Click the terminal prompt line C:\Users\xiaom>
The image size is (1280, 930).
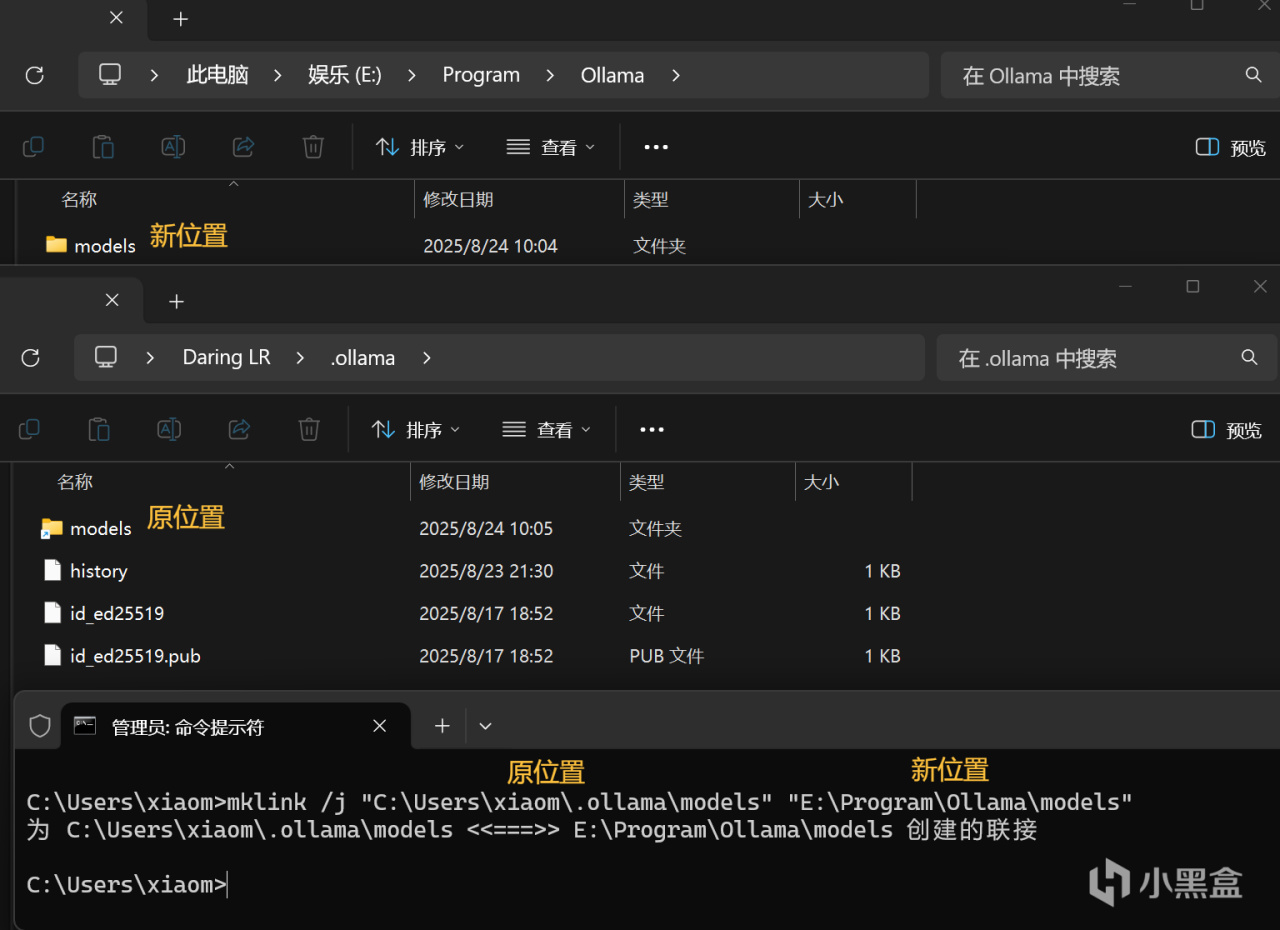coord(127,885)
